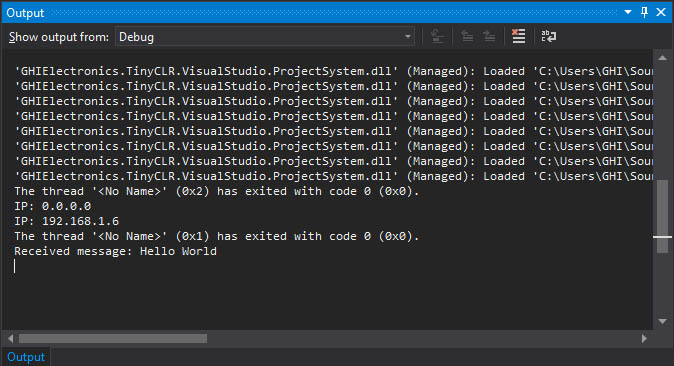Go to previous message icon
The height and width of the screenshot is (366, 674).
(x=467, y=37)
